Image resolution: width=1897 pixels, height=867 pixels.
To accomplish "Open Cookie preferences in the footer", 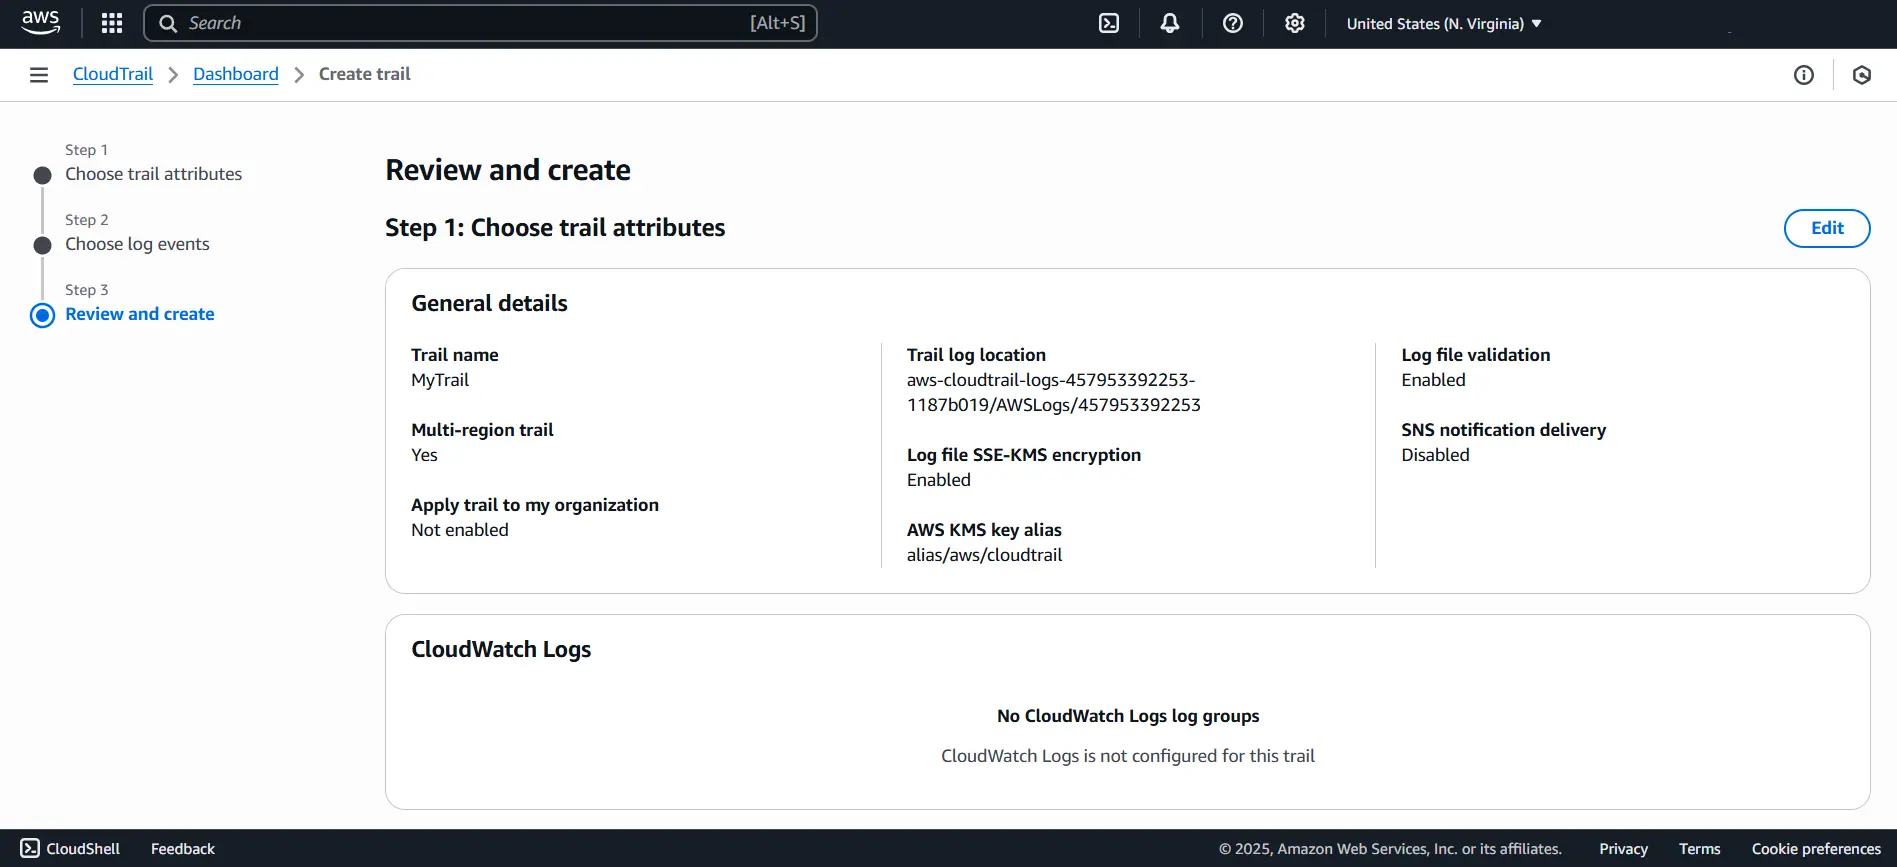I will 1815,848.
